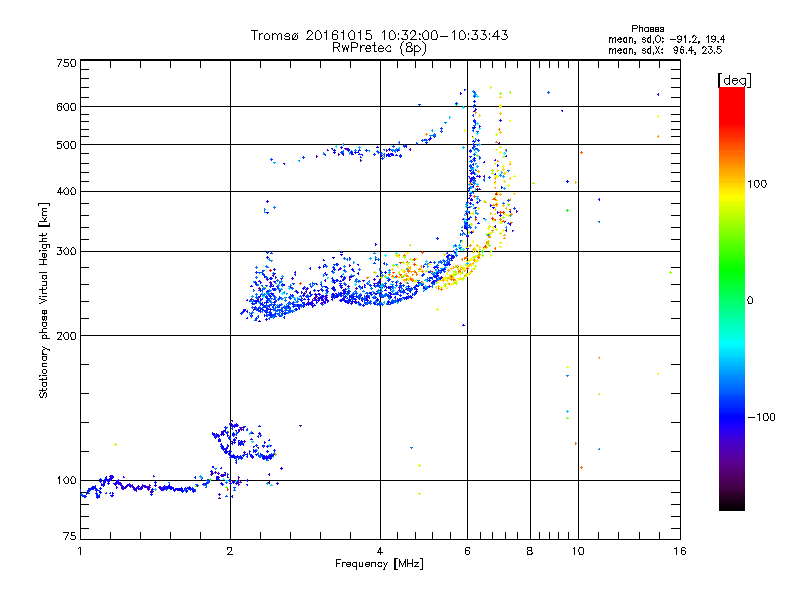
Task: Click the 'Phases' header text
Action: point(647,29)
